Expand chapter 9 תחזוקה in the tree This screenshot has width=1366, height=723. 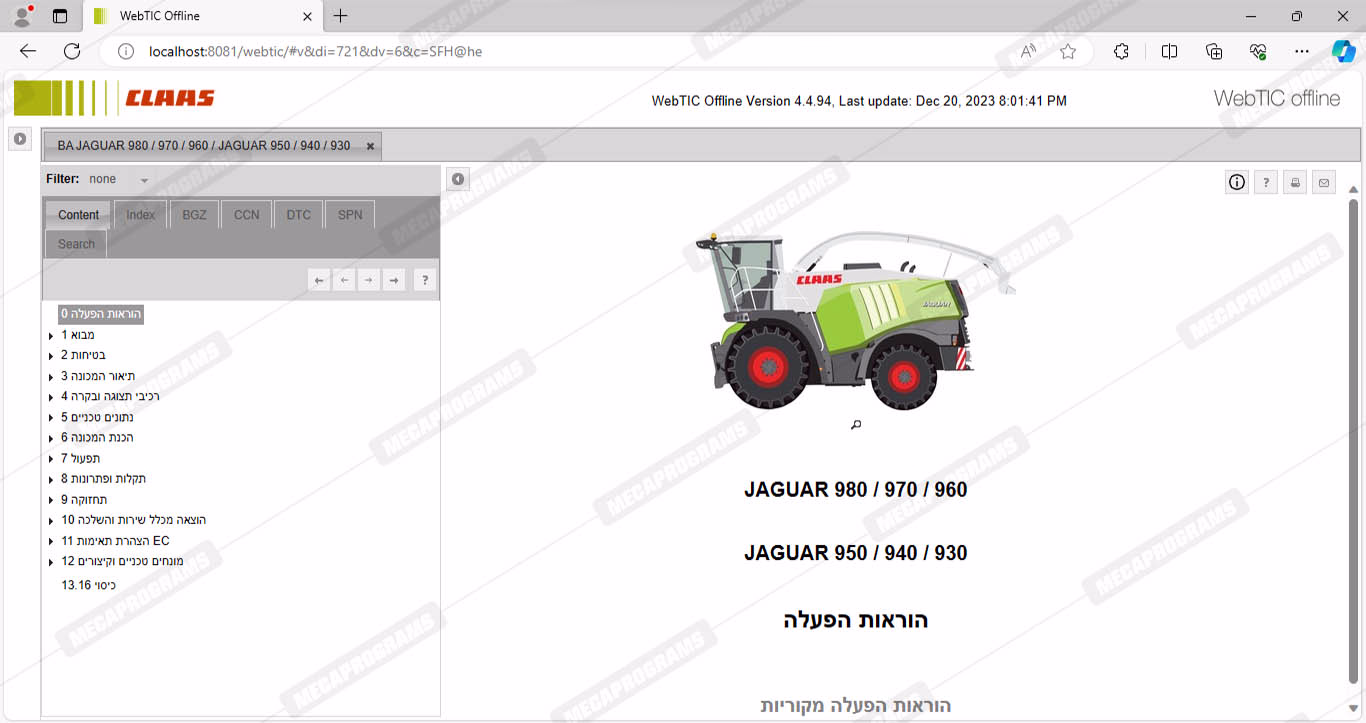click(51, 500)
